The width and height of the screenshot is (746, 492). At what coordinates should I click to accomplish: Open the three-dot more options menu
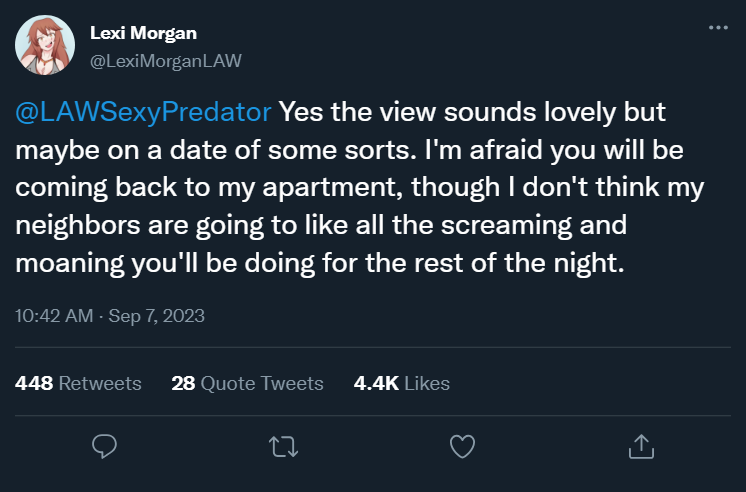(x=718, y=28)
